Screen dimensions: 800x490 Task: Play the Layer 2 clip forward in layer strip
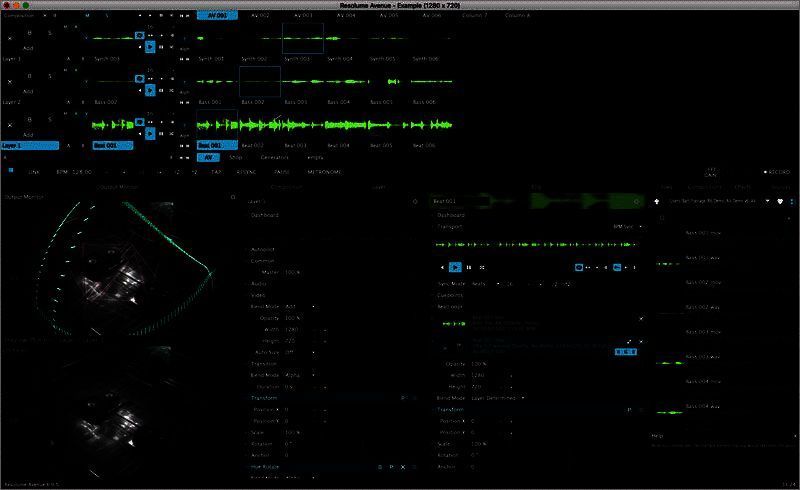[x=149, y=90]
